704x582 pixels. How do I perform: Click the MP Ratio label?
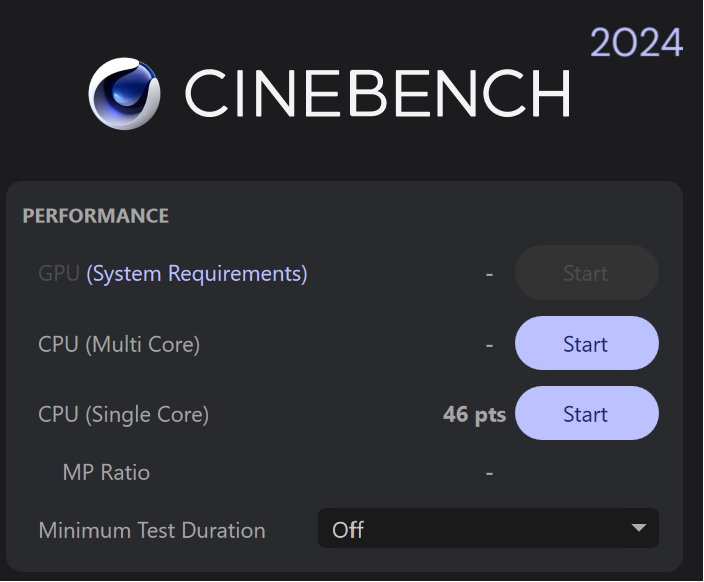(x=106, y=472)
